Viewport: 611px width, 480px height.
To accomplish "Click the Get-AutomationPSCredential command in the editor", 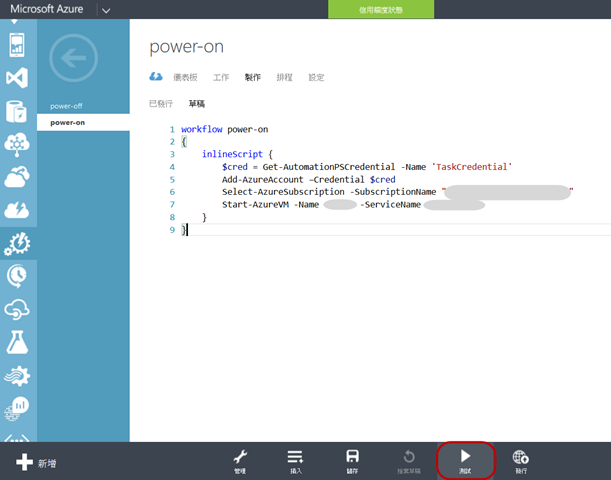I will (328, 167).
